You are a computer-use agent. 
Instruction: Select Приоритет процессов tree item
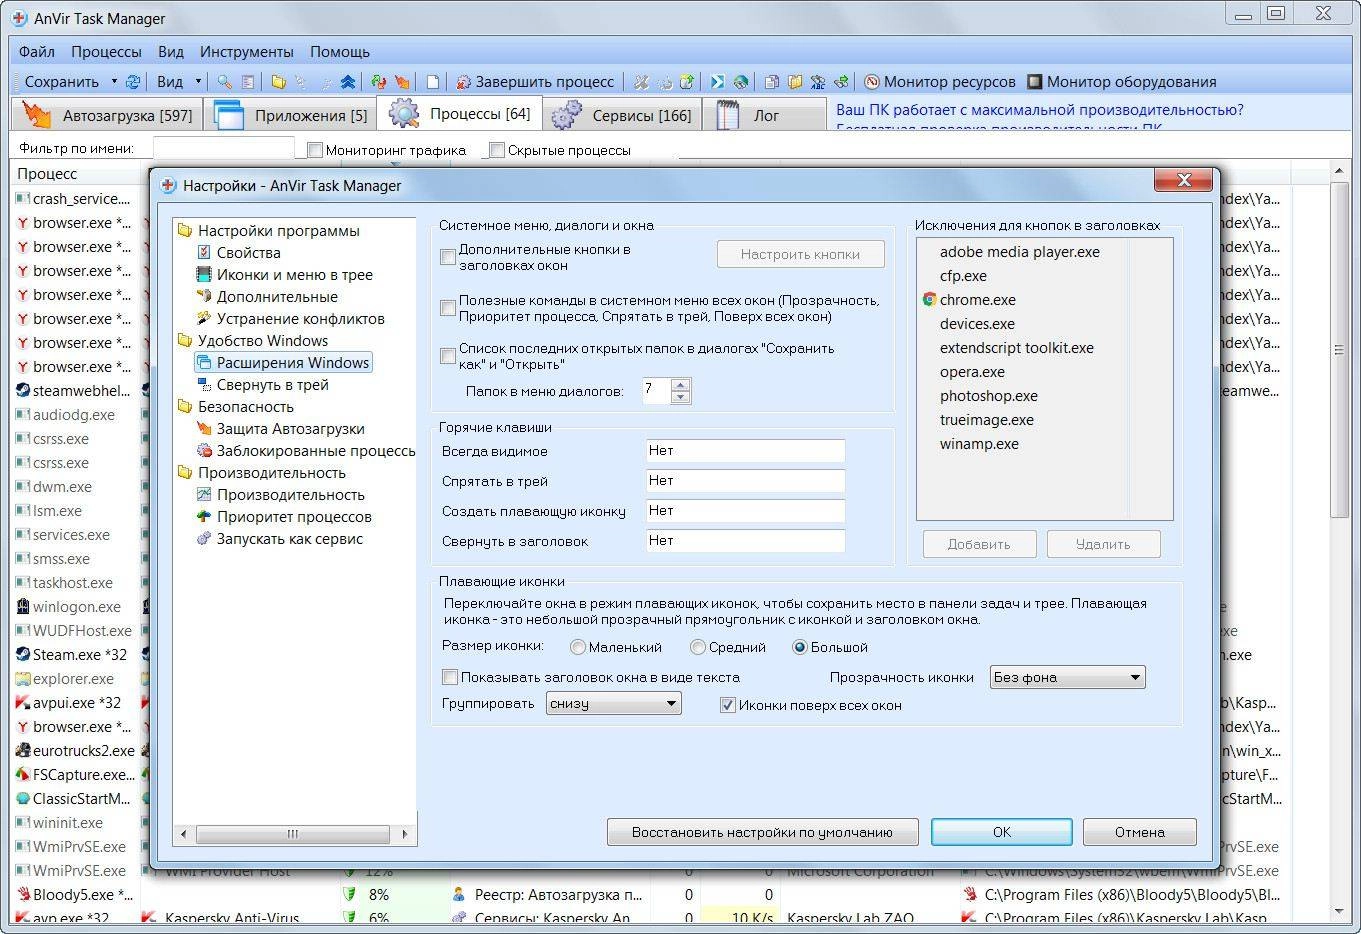294,517
